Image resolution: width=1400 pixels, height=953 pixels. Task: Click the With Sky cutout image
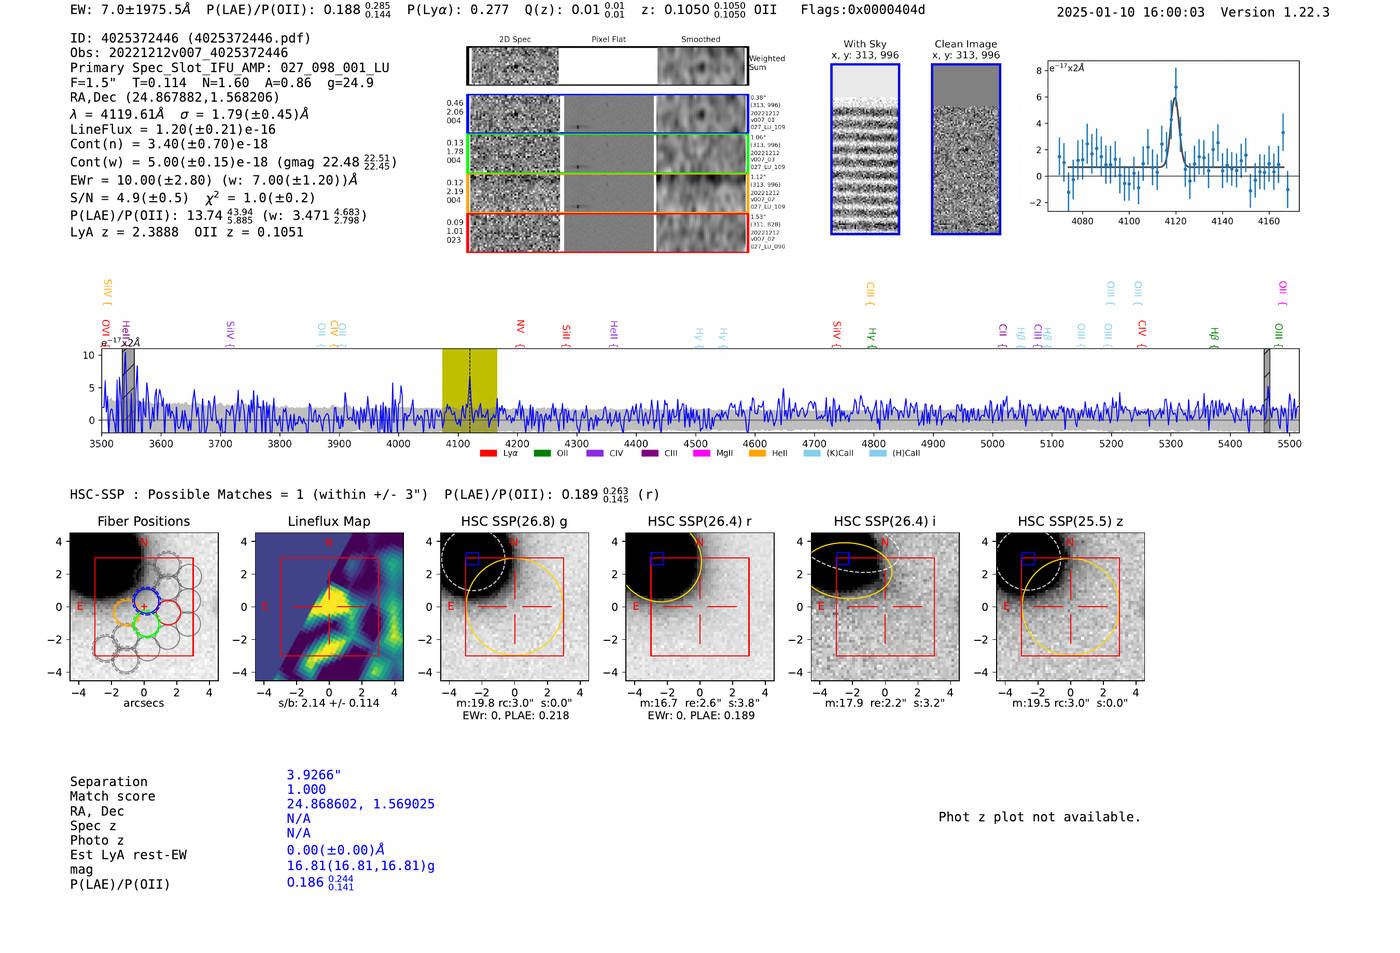pos(865,149)
